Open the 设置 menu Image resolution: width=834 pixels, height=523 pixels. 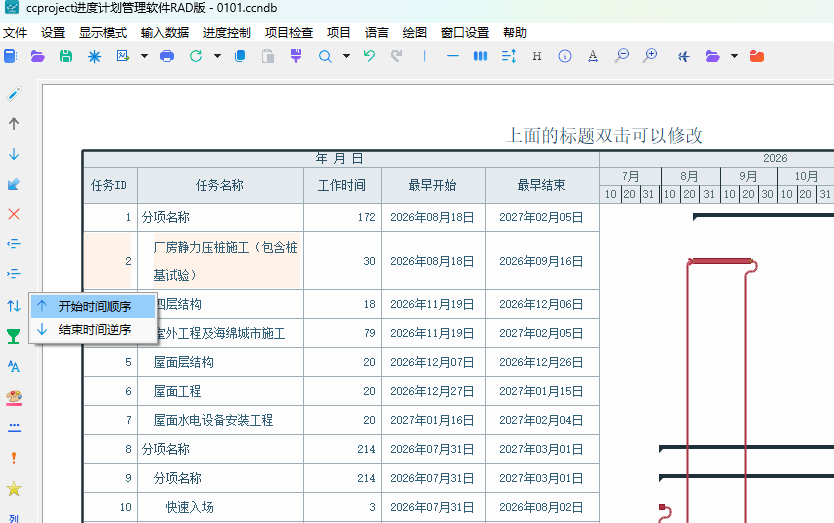pos(53,32)
